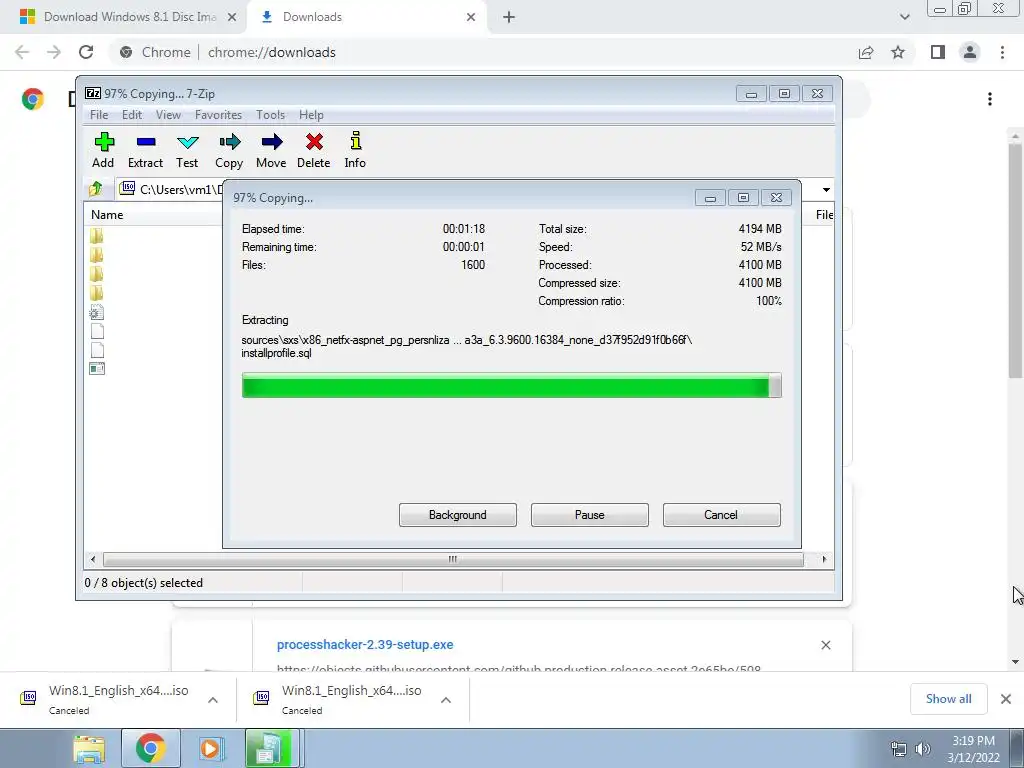Close the Downloads tab in Chrome
Viewport: 1024px width, 768px height.
pyautogui.click(x=471, y=17)
